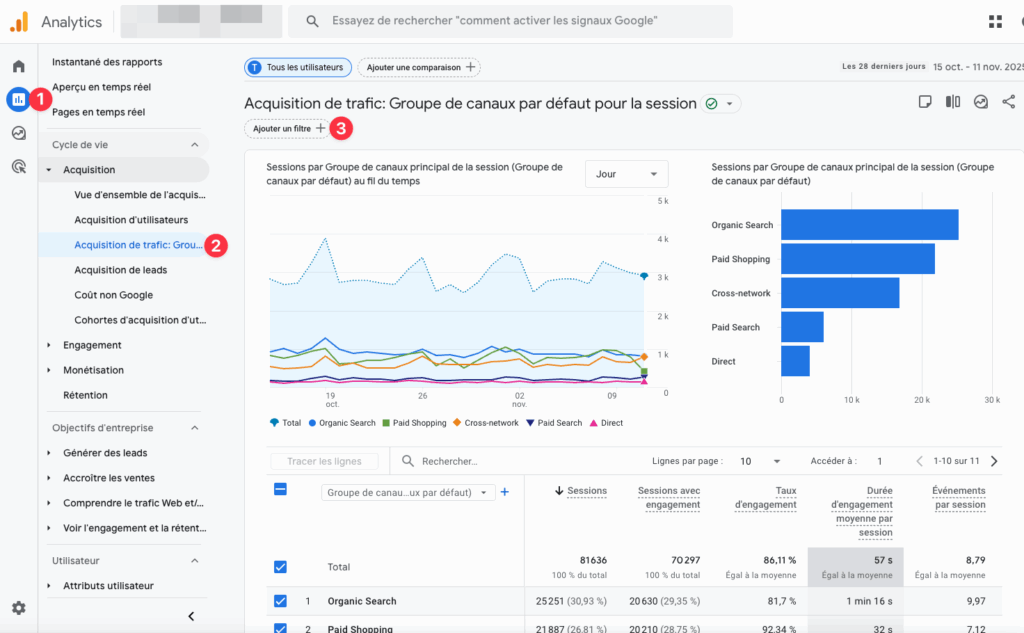Toggle the select-all rows header checkbox

click(280, 490)
